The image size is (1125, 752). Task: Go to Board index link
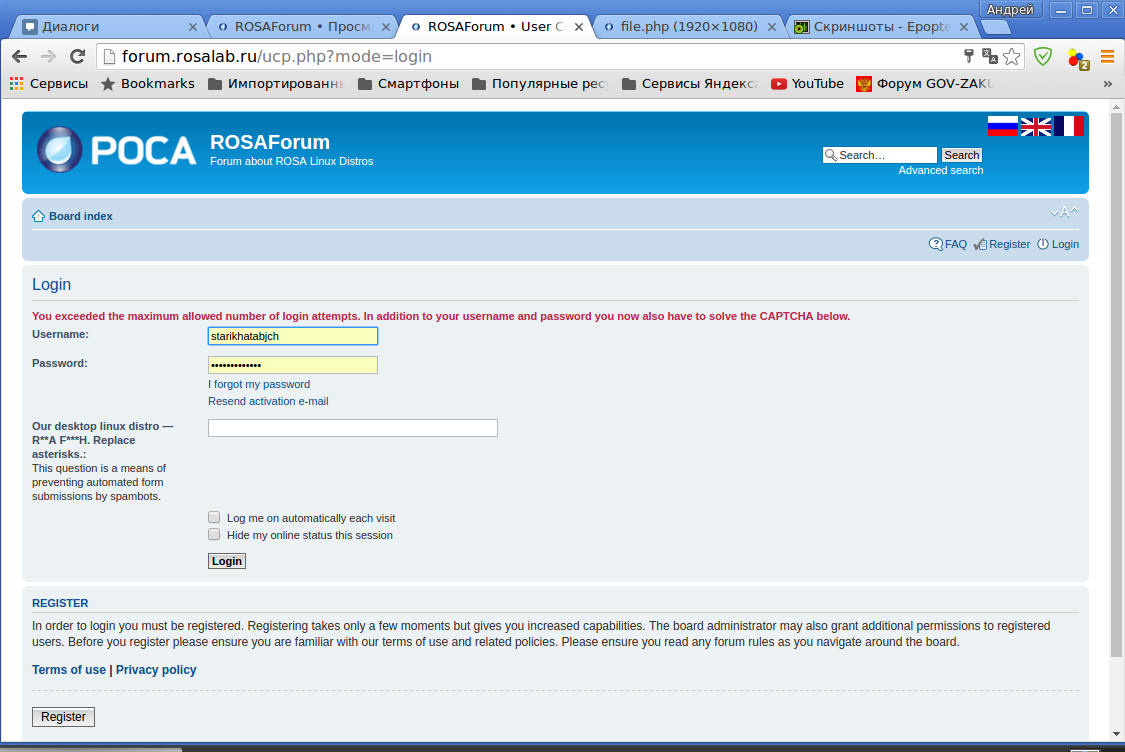80,216
